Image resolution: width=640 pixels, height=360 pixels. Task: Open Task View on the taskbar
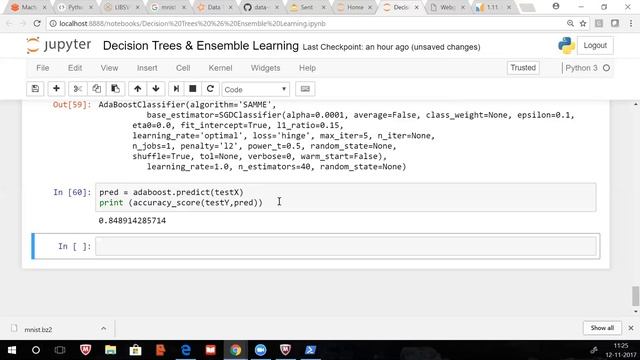tap(60, 350)
